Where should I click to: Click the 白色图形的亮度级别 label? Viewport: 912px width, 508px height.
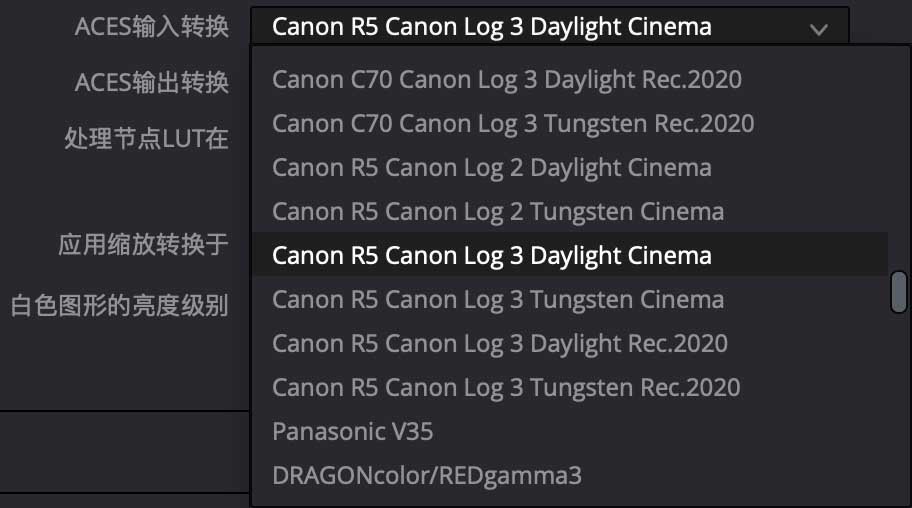(120, 304)
